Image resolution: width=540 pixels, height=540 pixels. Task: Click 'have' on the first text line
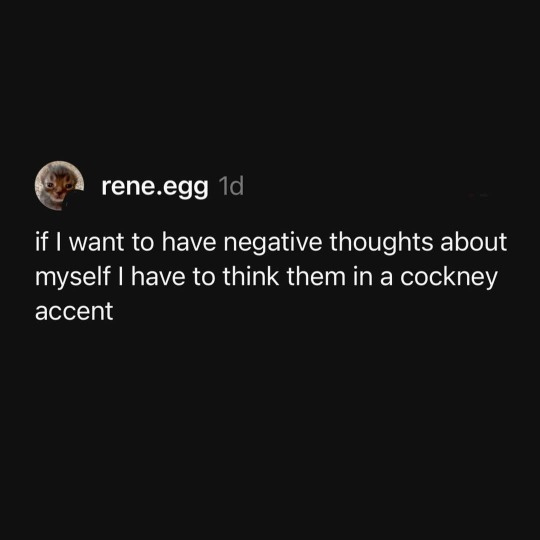coord(188,242)
